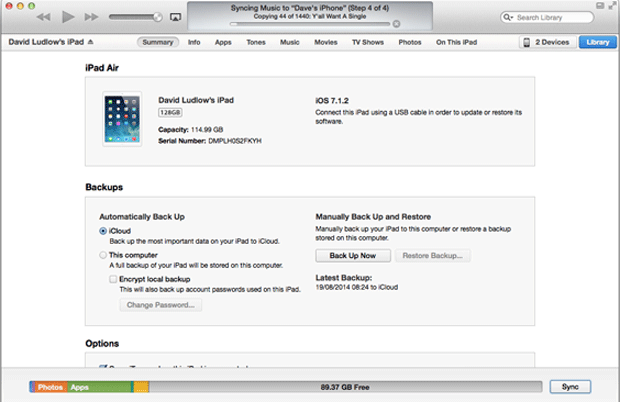Open search options magnifier dropdown

pyautogui.click(x=508, y=17)
